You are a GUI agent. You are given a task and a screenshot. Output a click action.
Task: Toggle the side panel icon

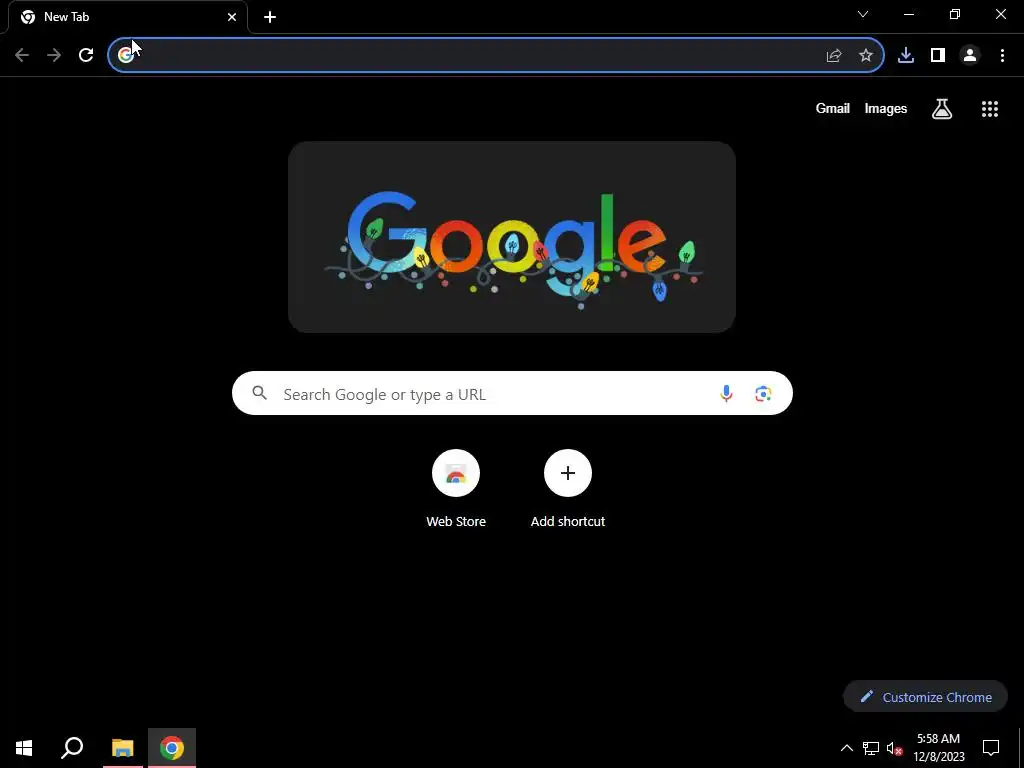click(x=938, y=56)
